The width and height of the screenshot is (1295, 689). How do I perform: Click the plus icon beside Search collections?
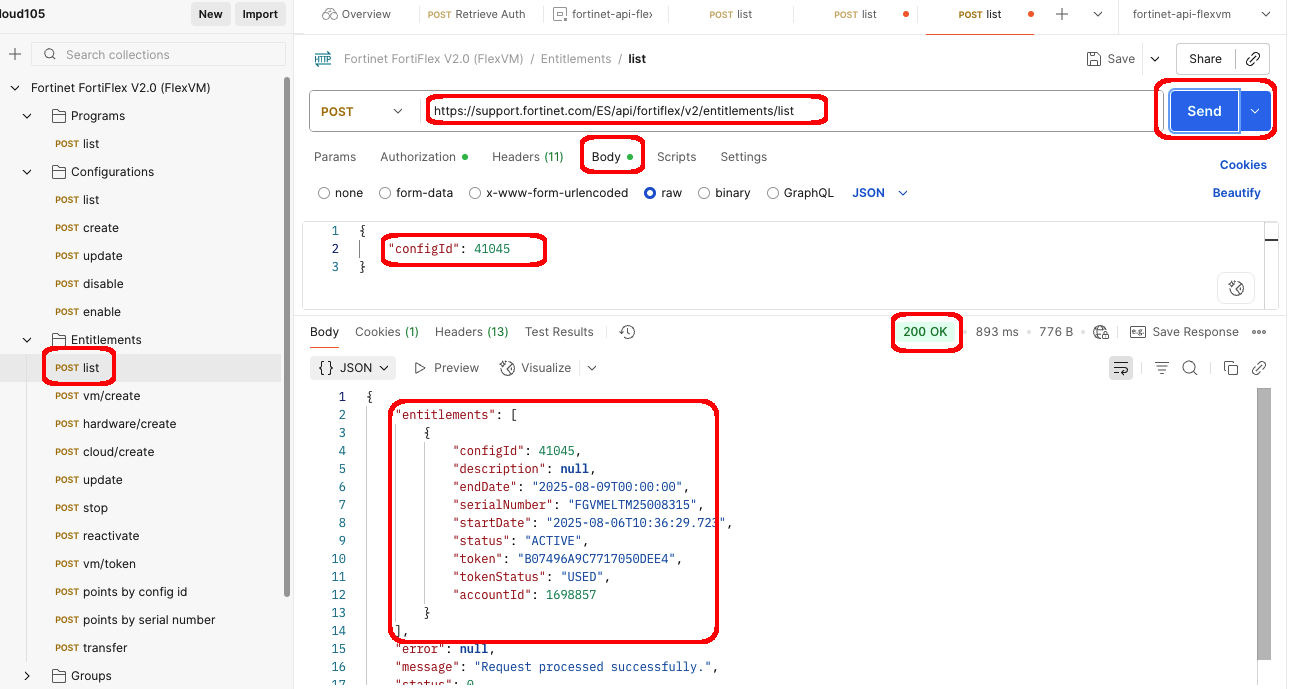coord(15,54)
